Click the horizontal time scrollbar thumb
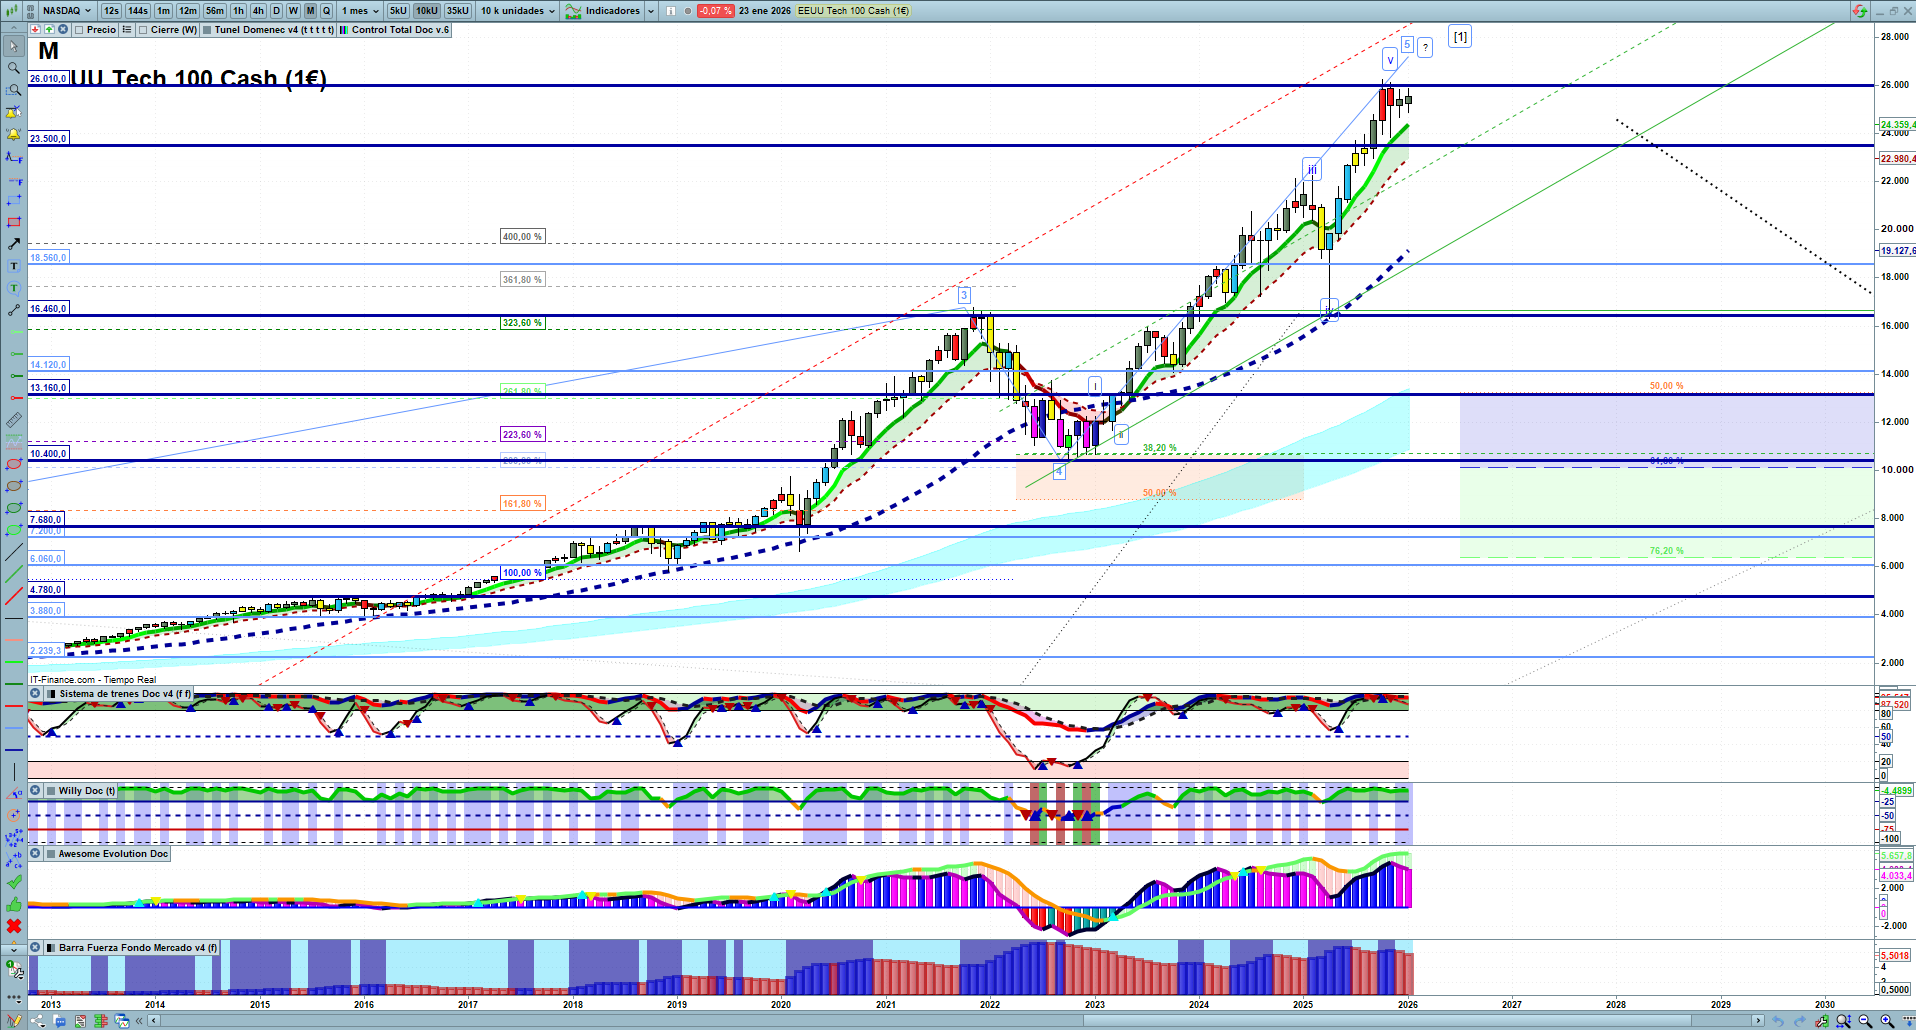This screenshot has width=1916, height=1030. (x=1386, y=1021)
